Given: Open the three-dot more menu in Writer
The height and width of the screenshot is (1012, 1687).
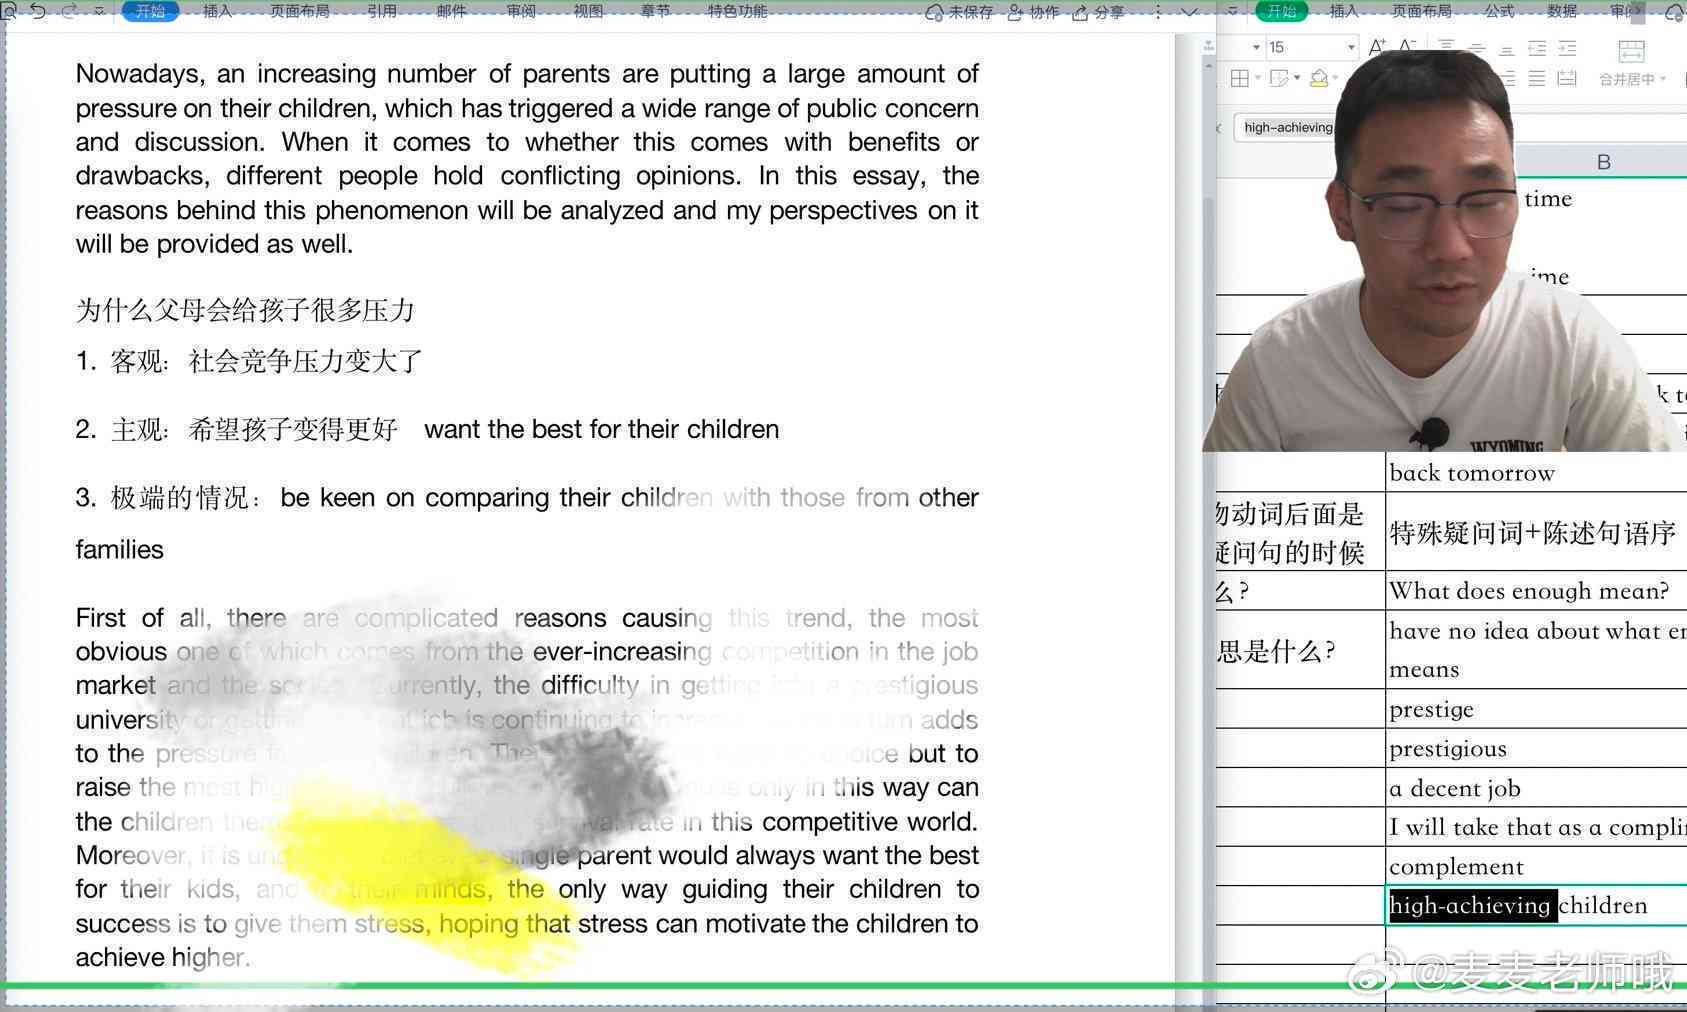Looking at the screenshot, I should click(x=1158, y=12).
